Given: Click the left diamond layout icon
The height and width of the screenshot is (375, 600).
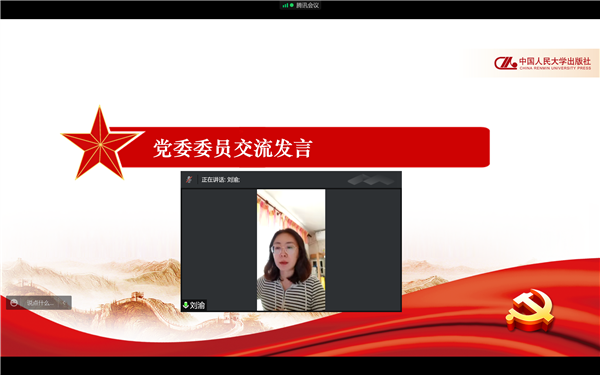Looking at the screenshot, I should (359, 180).
